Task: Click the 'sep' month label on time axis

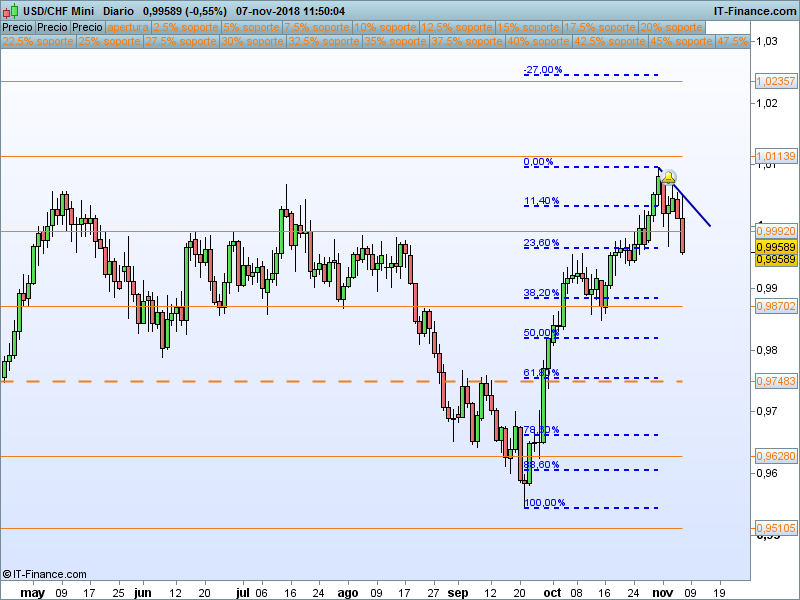Action: tap(458, 593)
